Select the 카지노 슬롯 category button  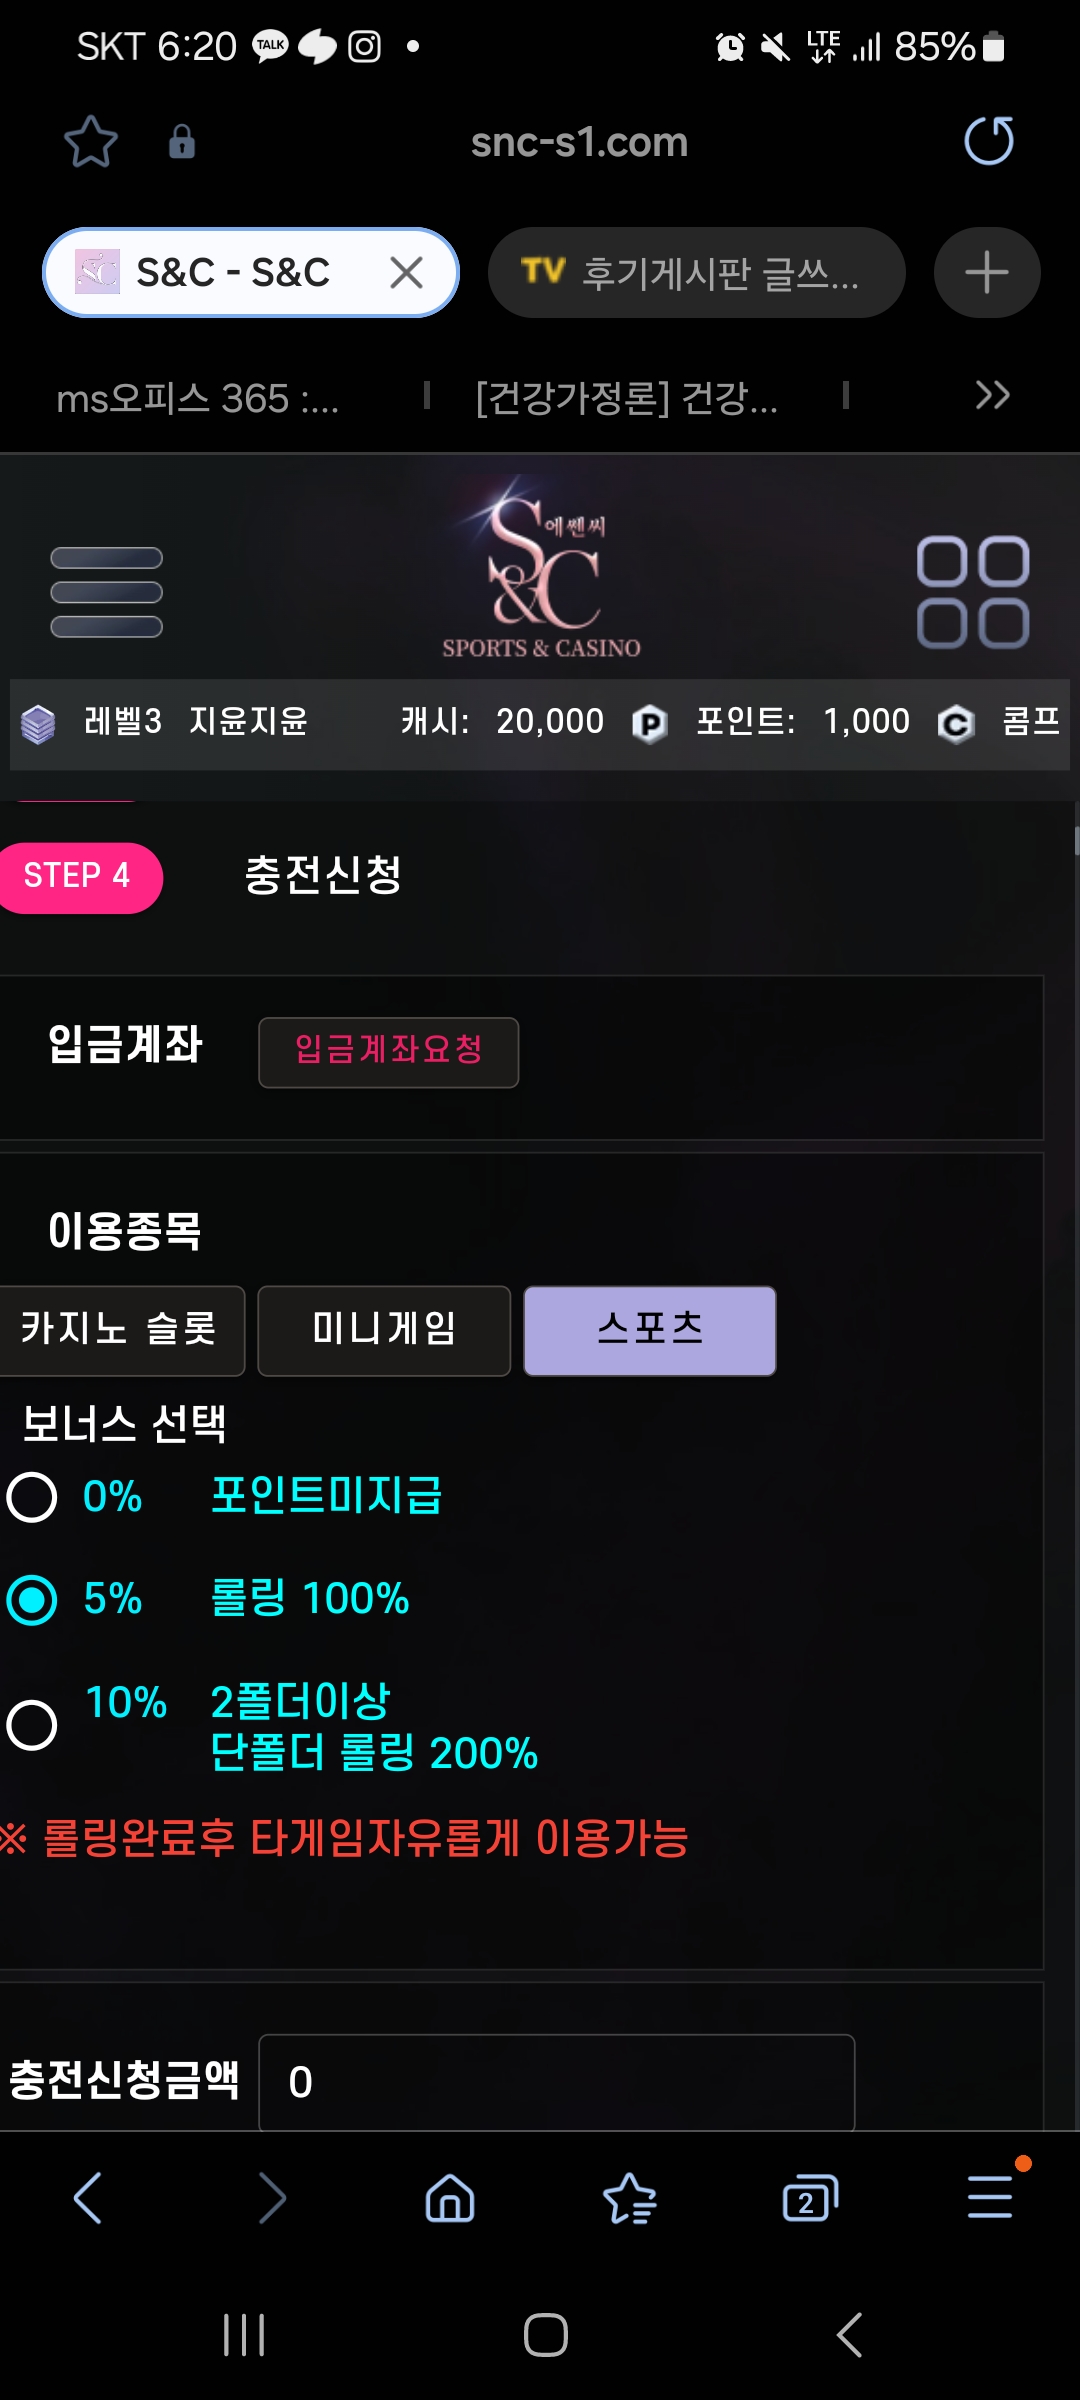[120, 1331]
